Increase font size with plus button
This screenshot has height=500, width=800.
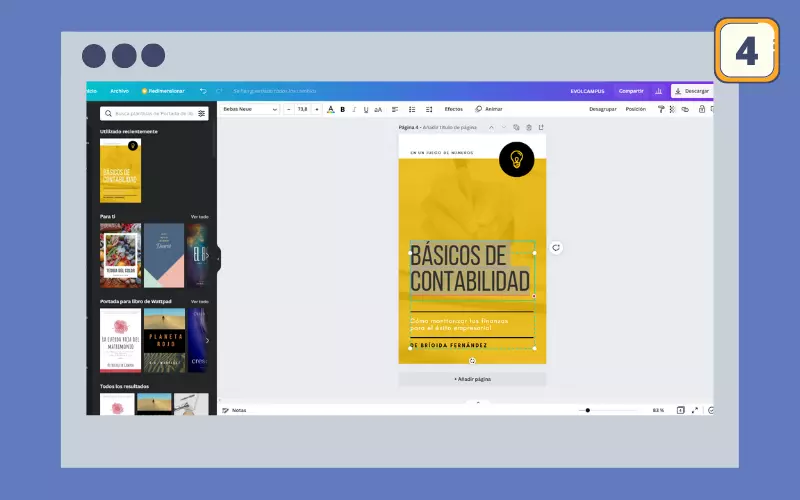(x=317, y=109)
